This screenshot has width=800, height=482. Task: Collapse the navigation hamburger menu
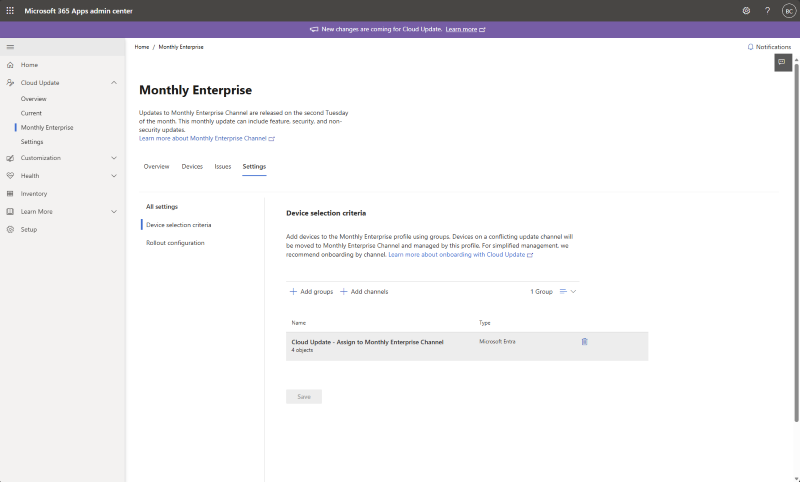coord(10,47)
